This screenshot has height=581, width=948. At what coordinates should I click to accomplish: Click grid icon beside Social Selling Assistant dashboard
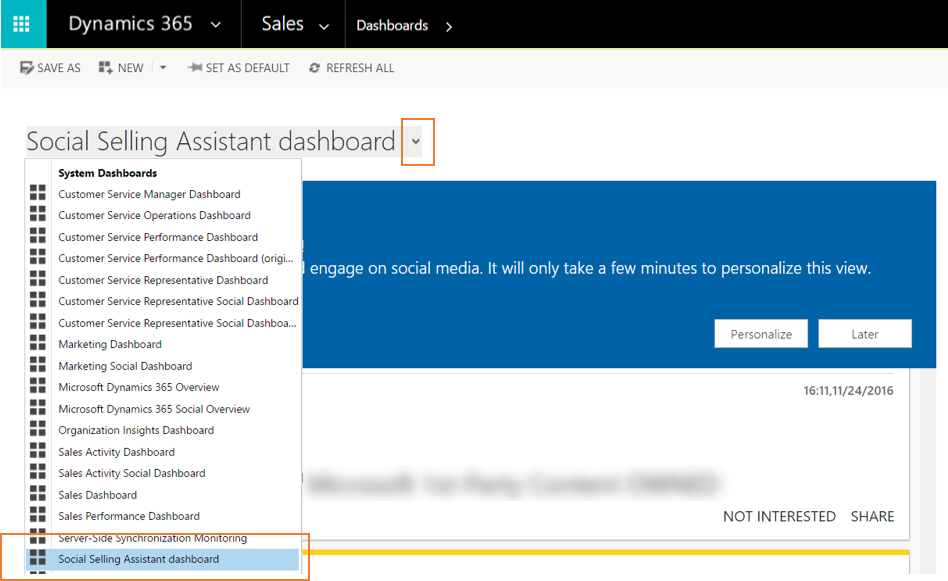(37, 557)
